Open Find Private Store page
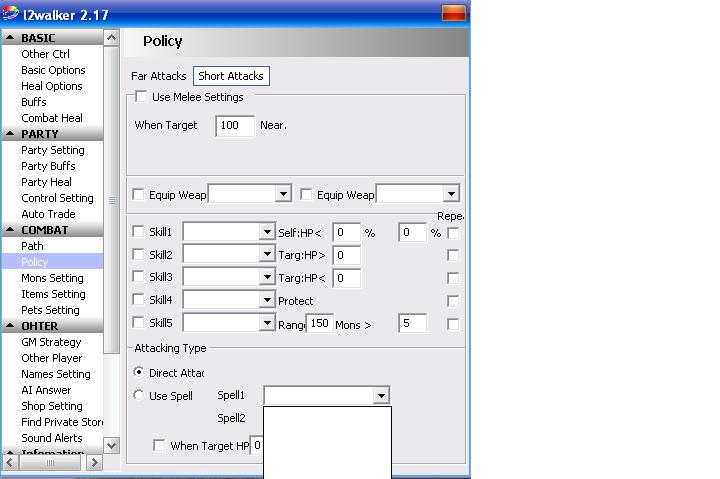Image resolution: width=720 pixels, height=479 pixels. point(62,422)
